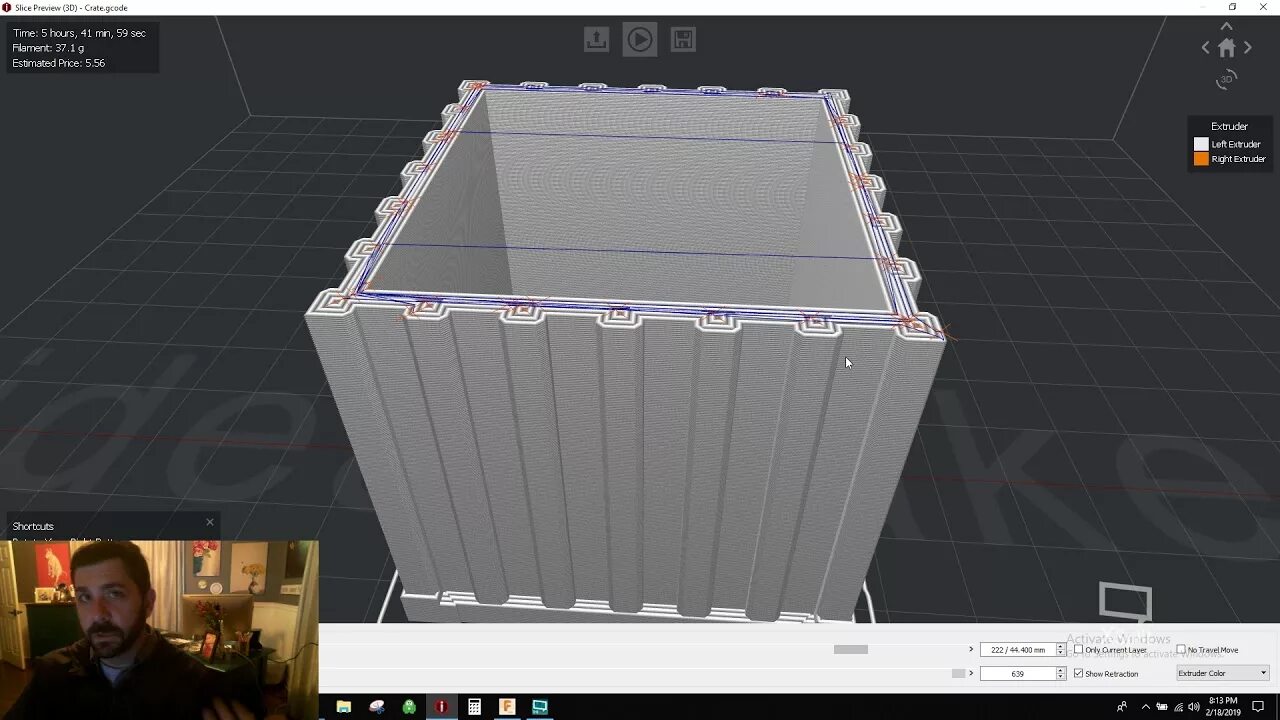This screenshot has height=720, width=1280.
Task: Open Calculator from the taskbar
Action: click(474, 707)
